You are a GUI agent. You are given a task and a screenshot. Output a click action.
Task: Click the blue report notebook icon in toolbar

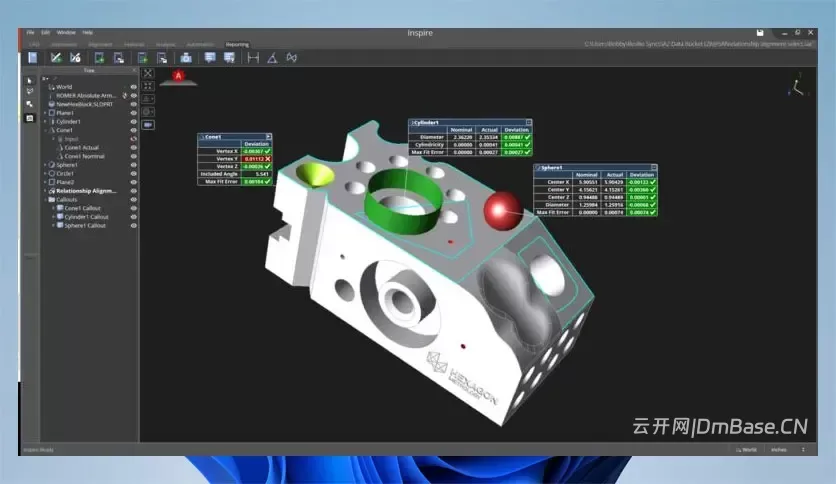coord(33,58)
